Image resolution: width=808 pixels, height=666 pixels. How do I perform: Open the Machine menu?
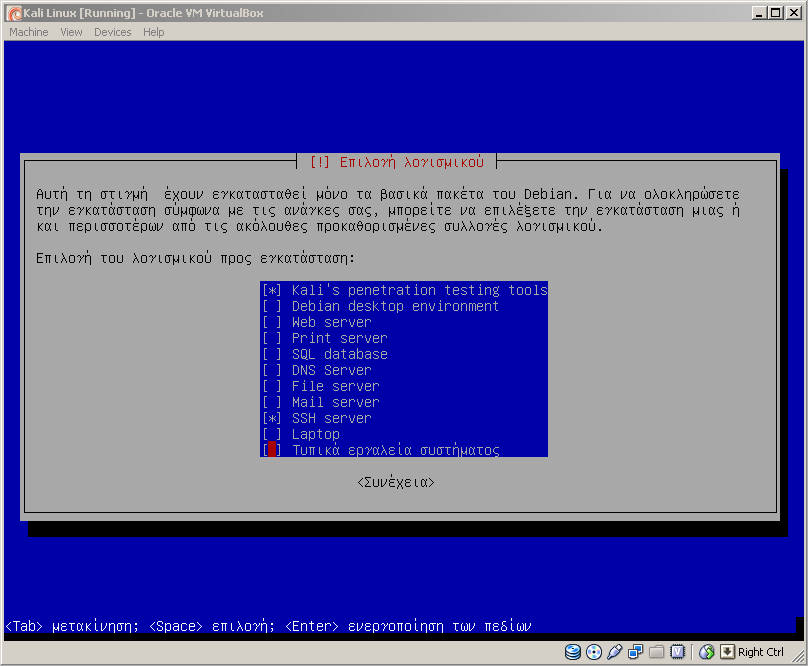click(x=29, y=32)
